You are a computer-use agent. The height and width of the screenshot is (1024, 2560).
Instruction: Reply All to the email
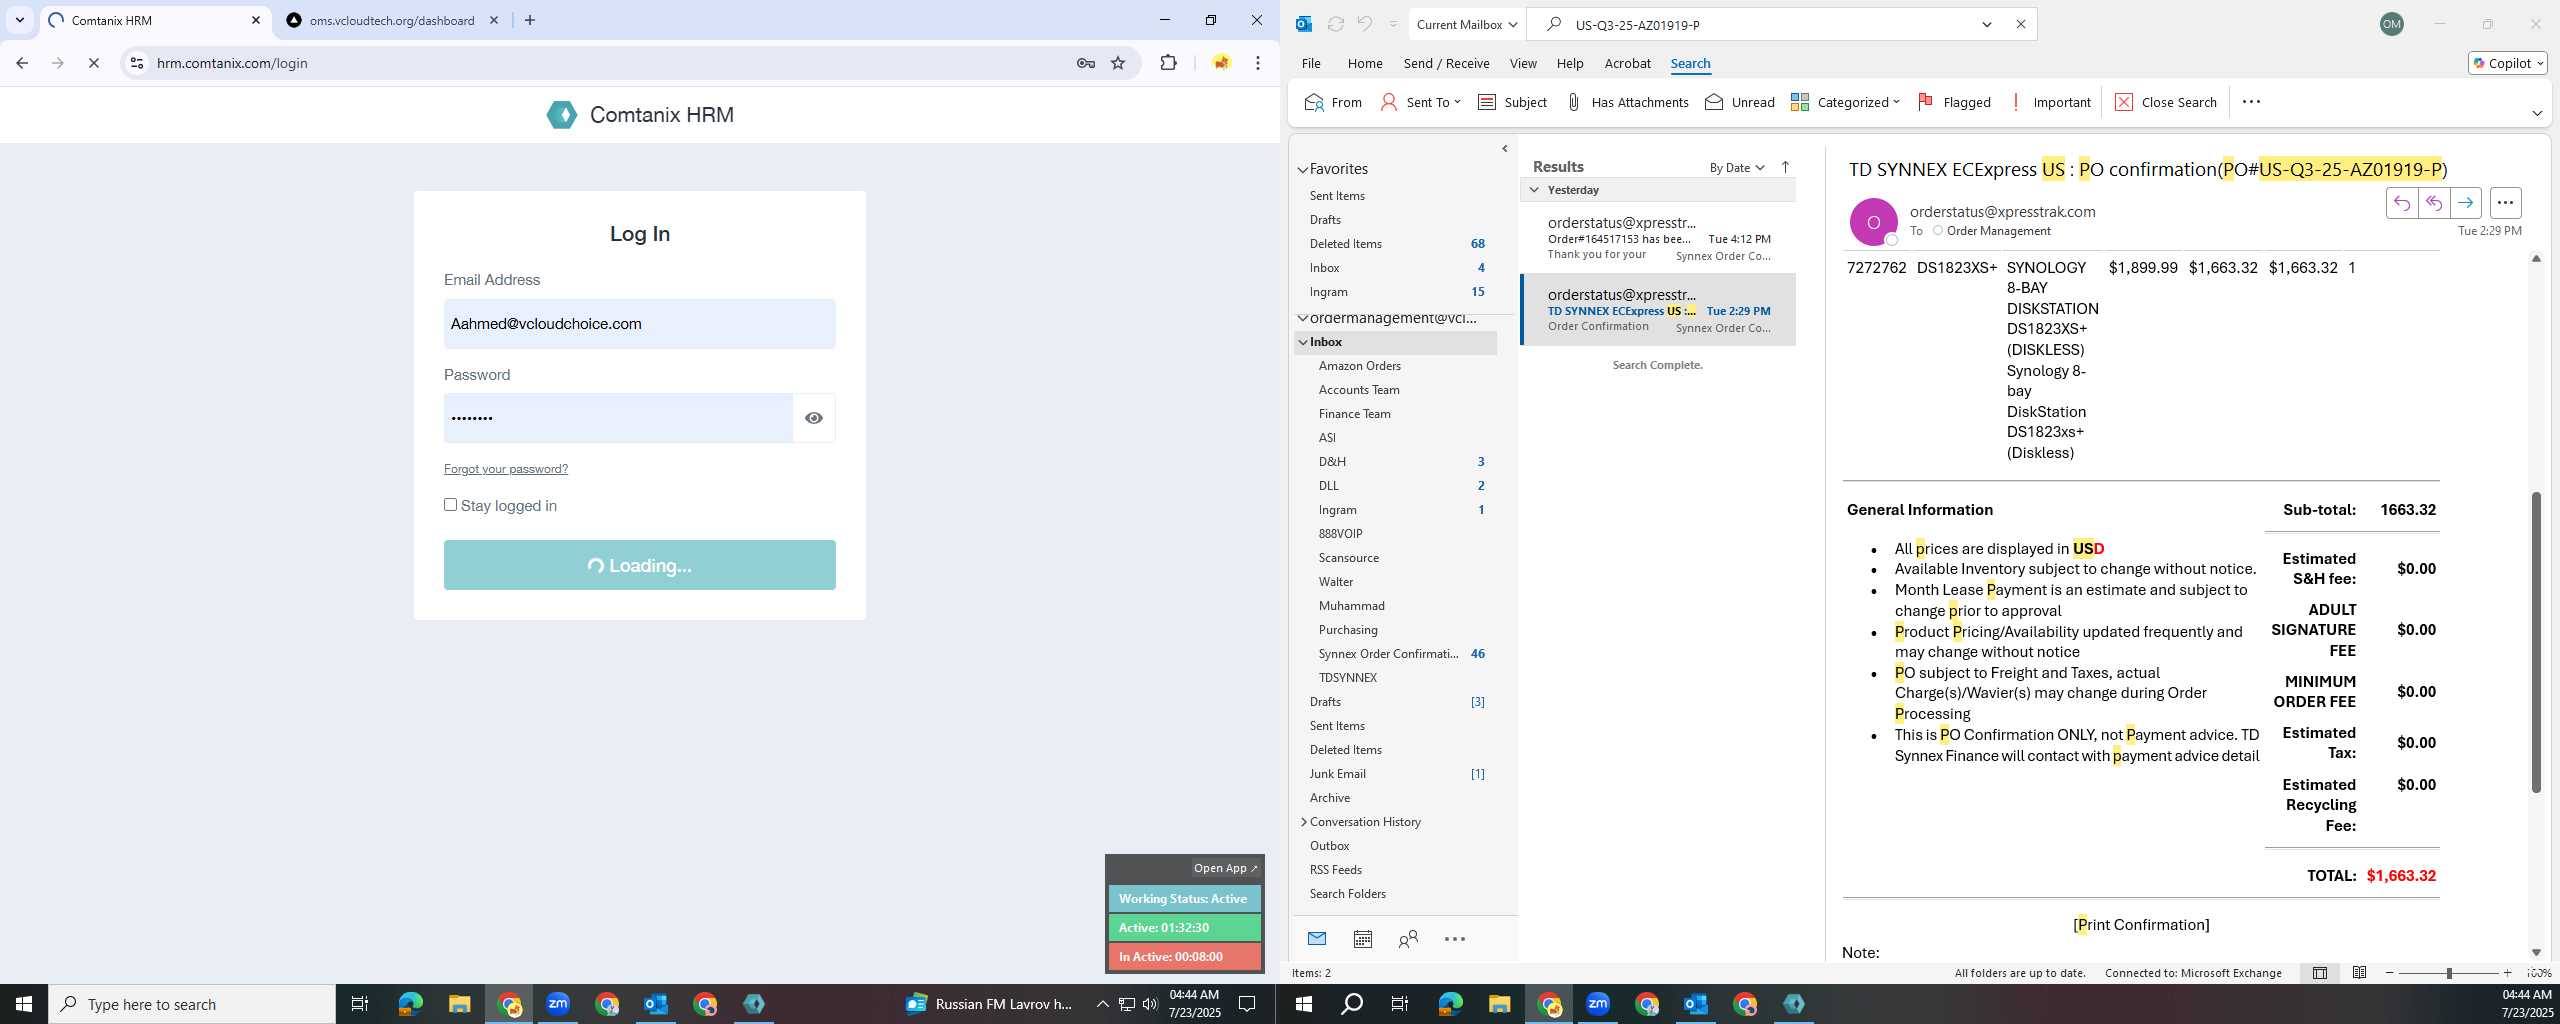pos(2433,203)
